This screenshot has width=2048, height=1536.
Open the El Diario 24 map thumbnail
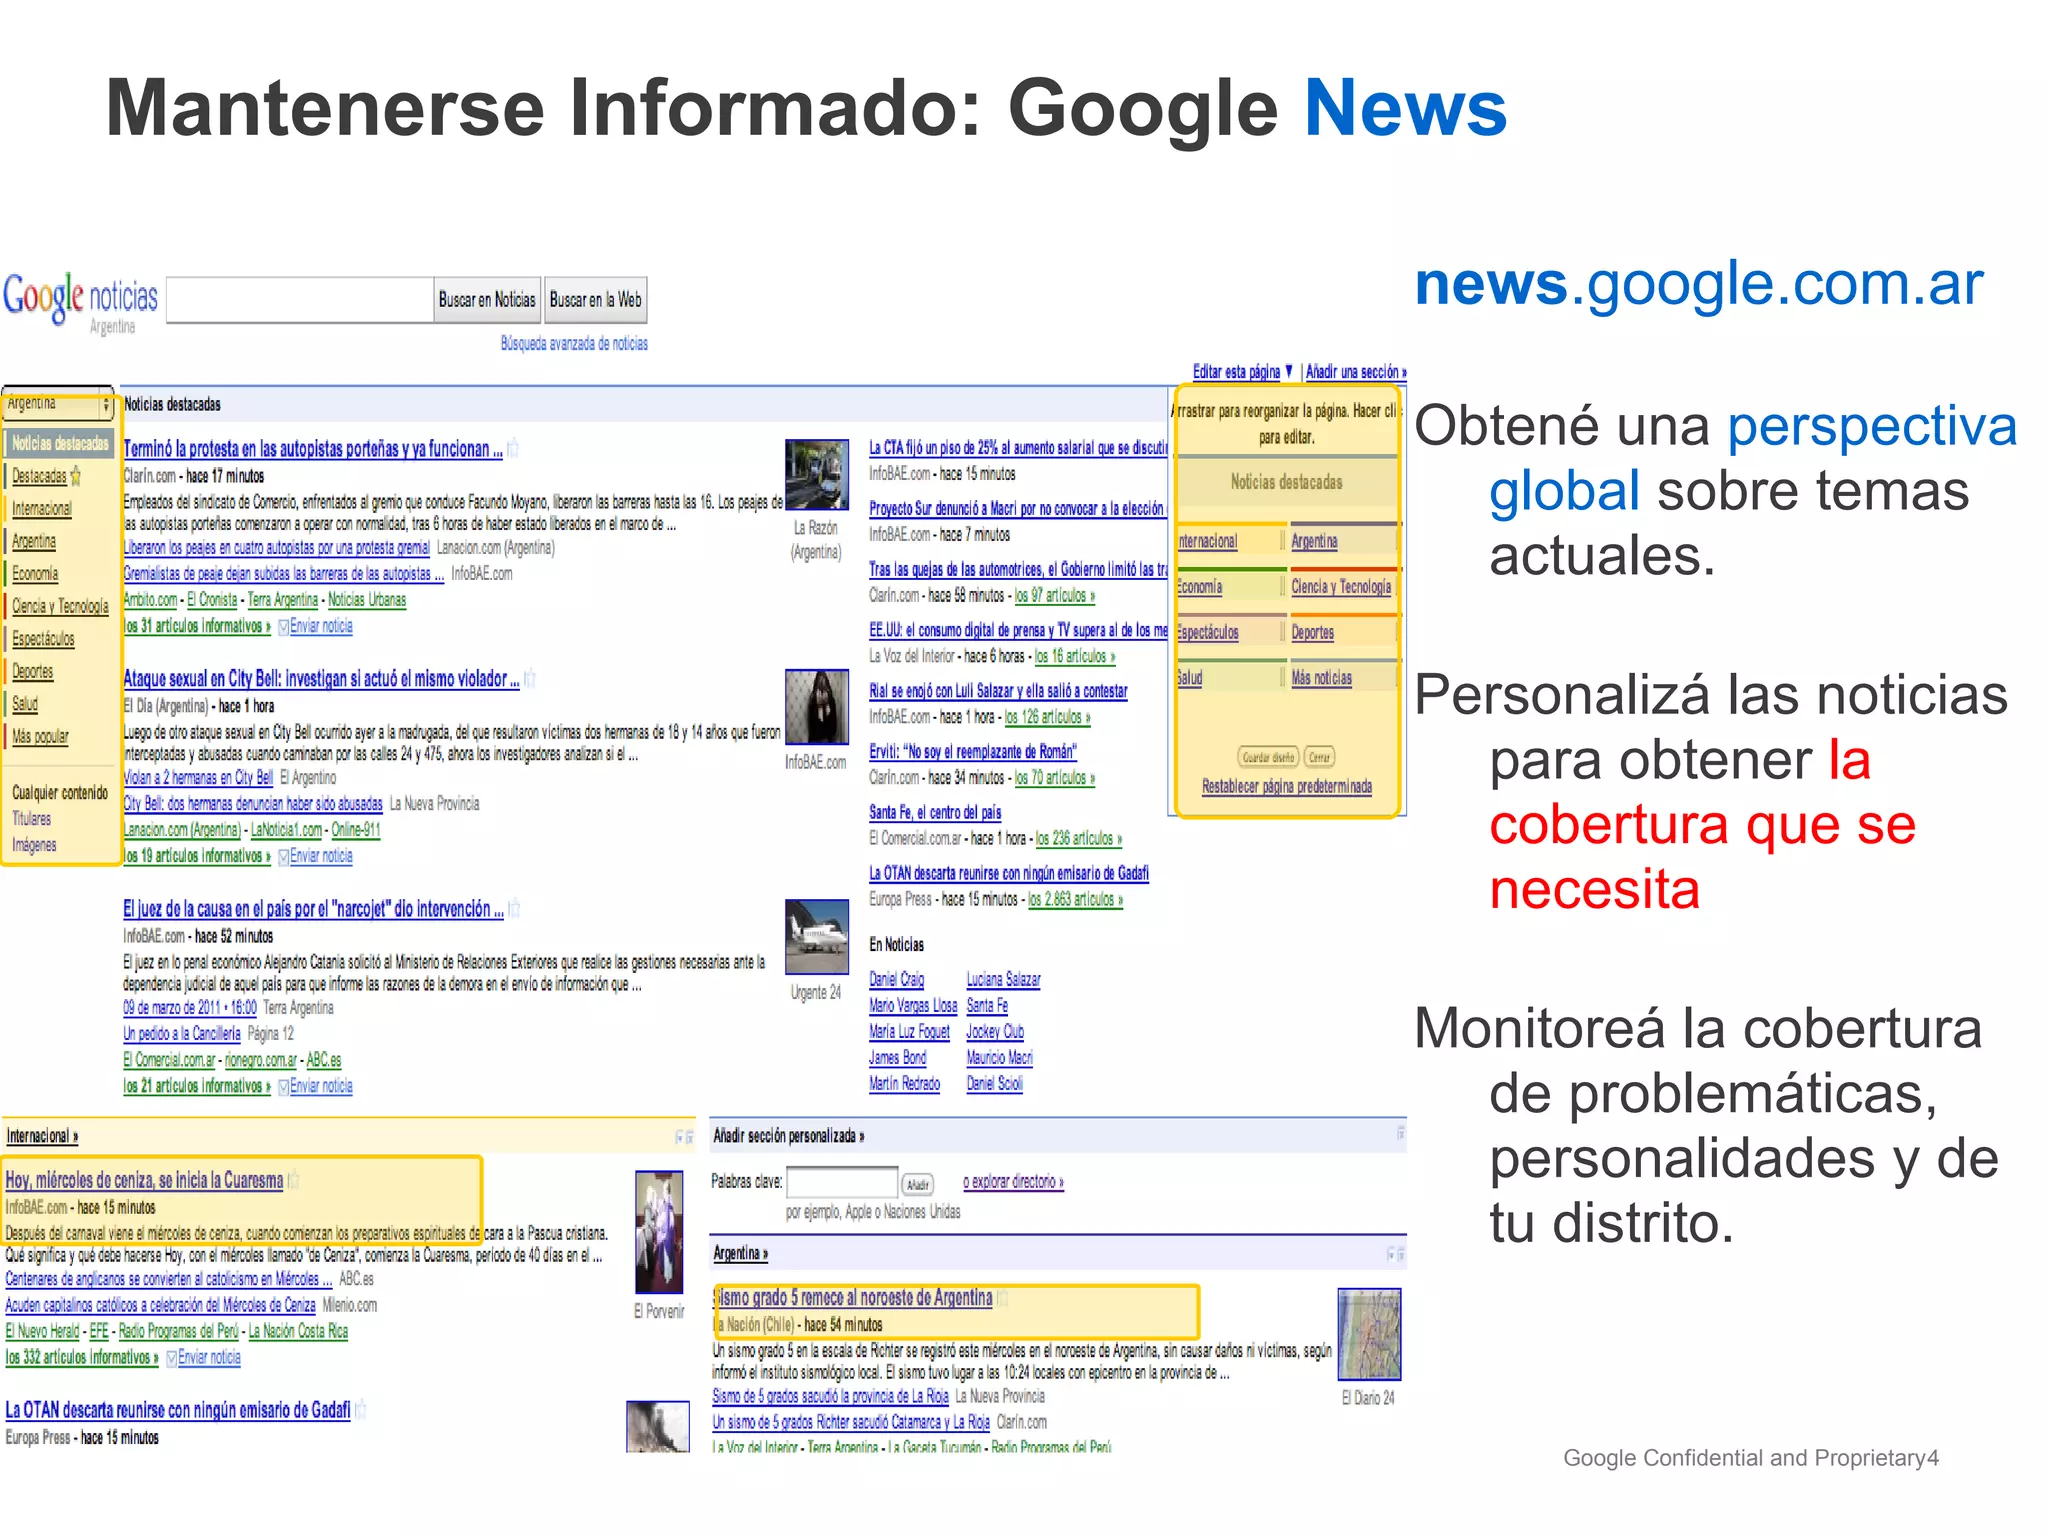point(1370,1335)
